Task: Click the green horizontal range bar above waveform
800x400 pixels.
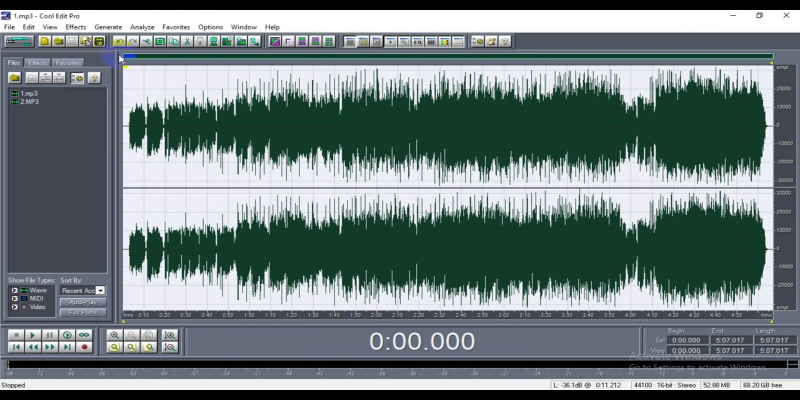Action: tap(447, 56)
